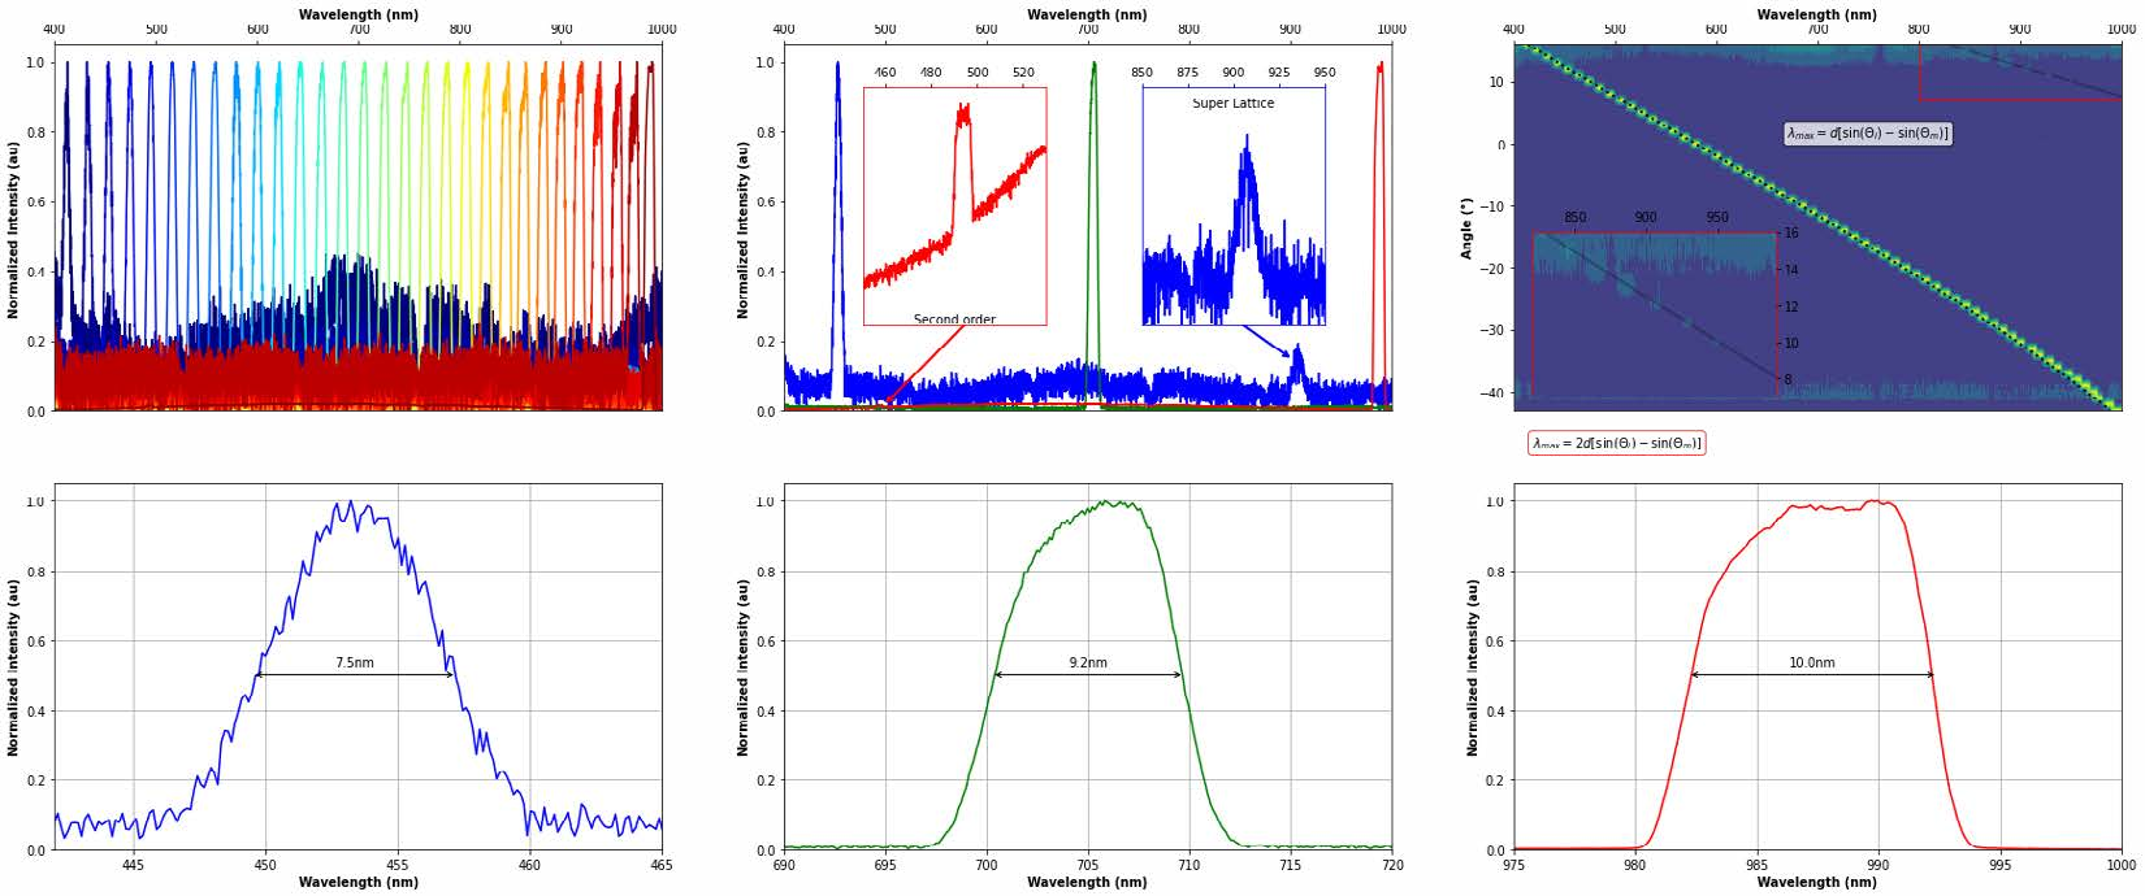
Task: Click the 9.2nm width label on green curve
Action: (1088, 663)
